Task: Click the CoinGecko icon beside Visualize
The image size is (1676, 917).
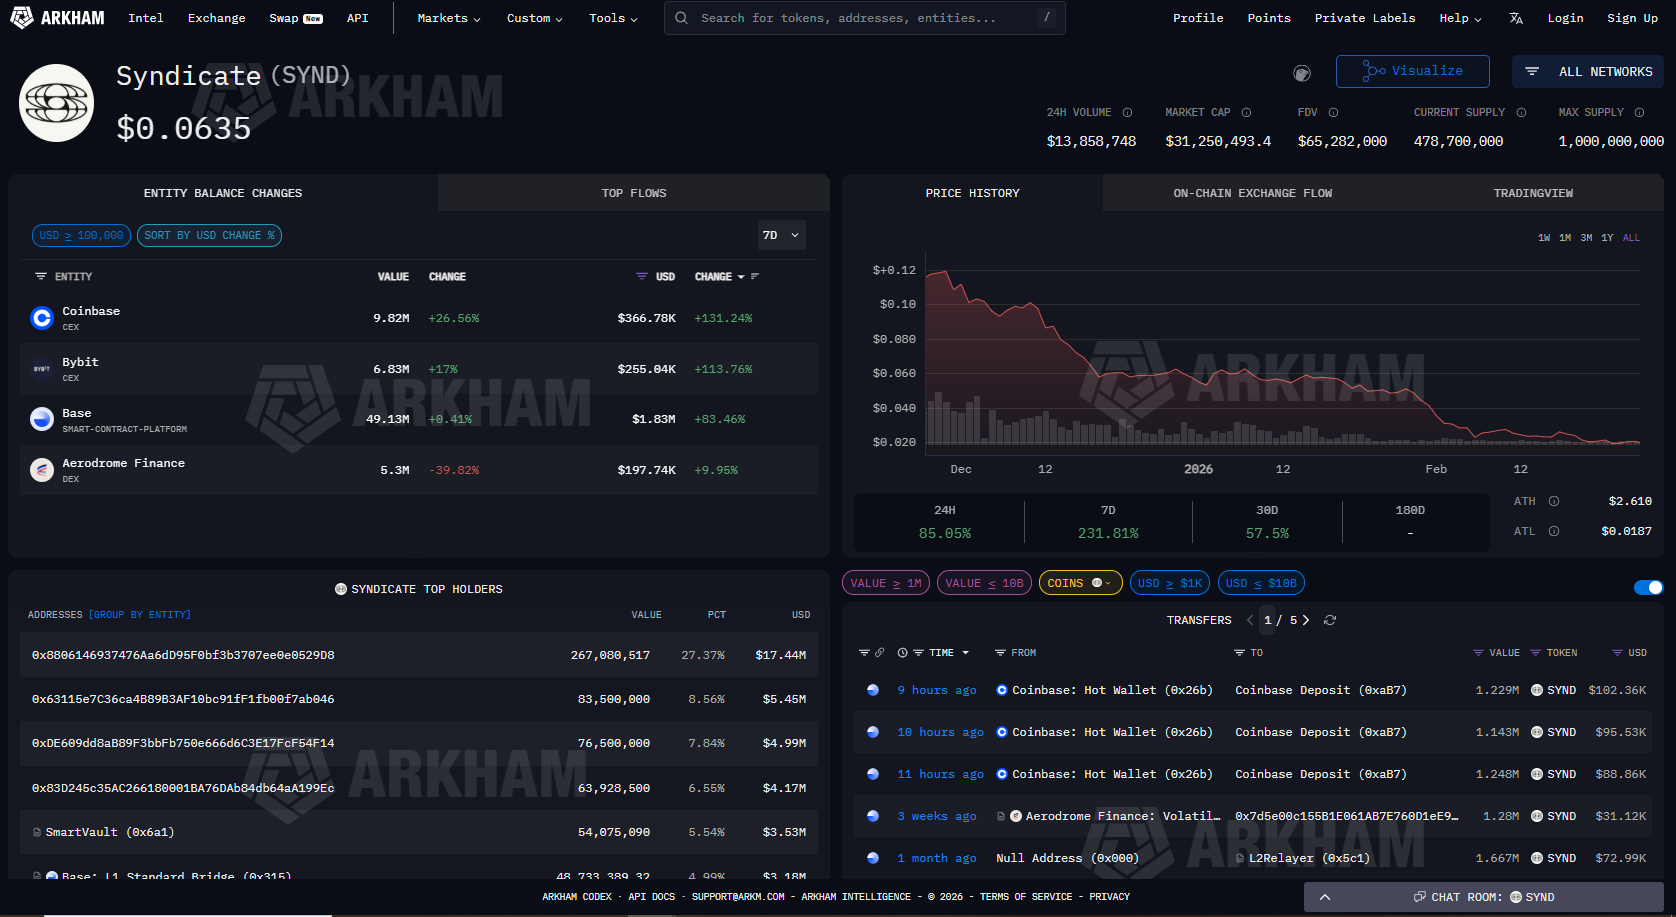Action: click(x=1302, y=72)
